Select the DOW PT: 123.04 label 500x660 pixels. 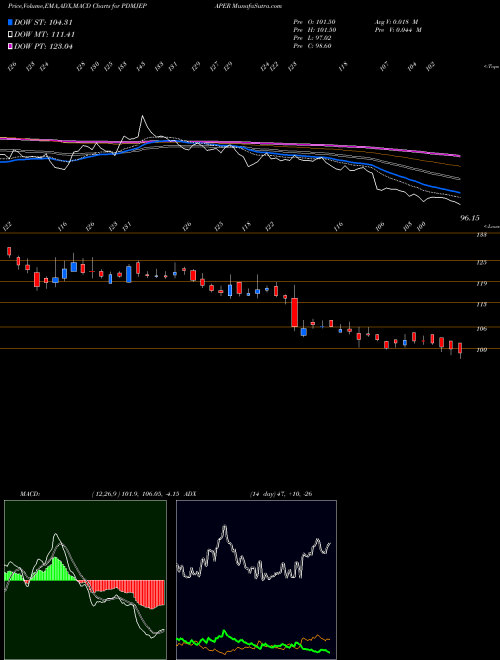pyautogui.click(x=43, y=46)
